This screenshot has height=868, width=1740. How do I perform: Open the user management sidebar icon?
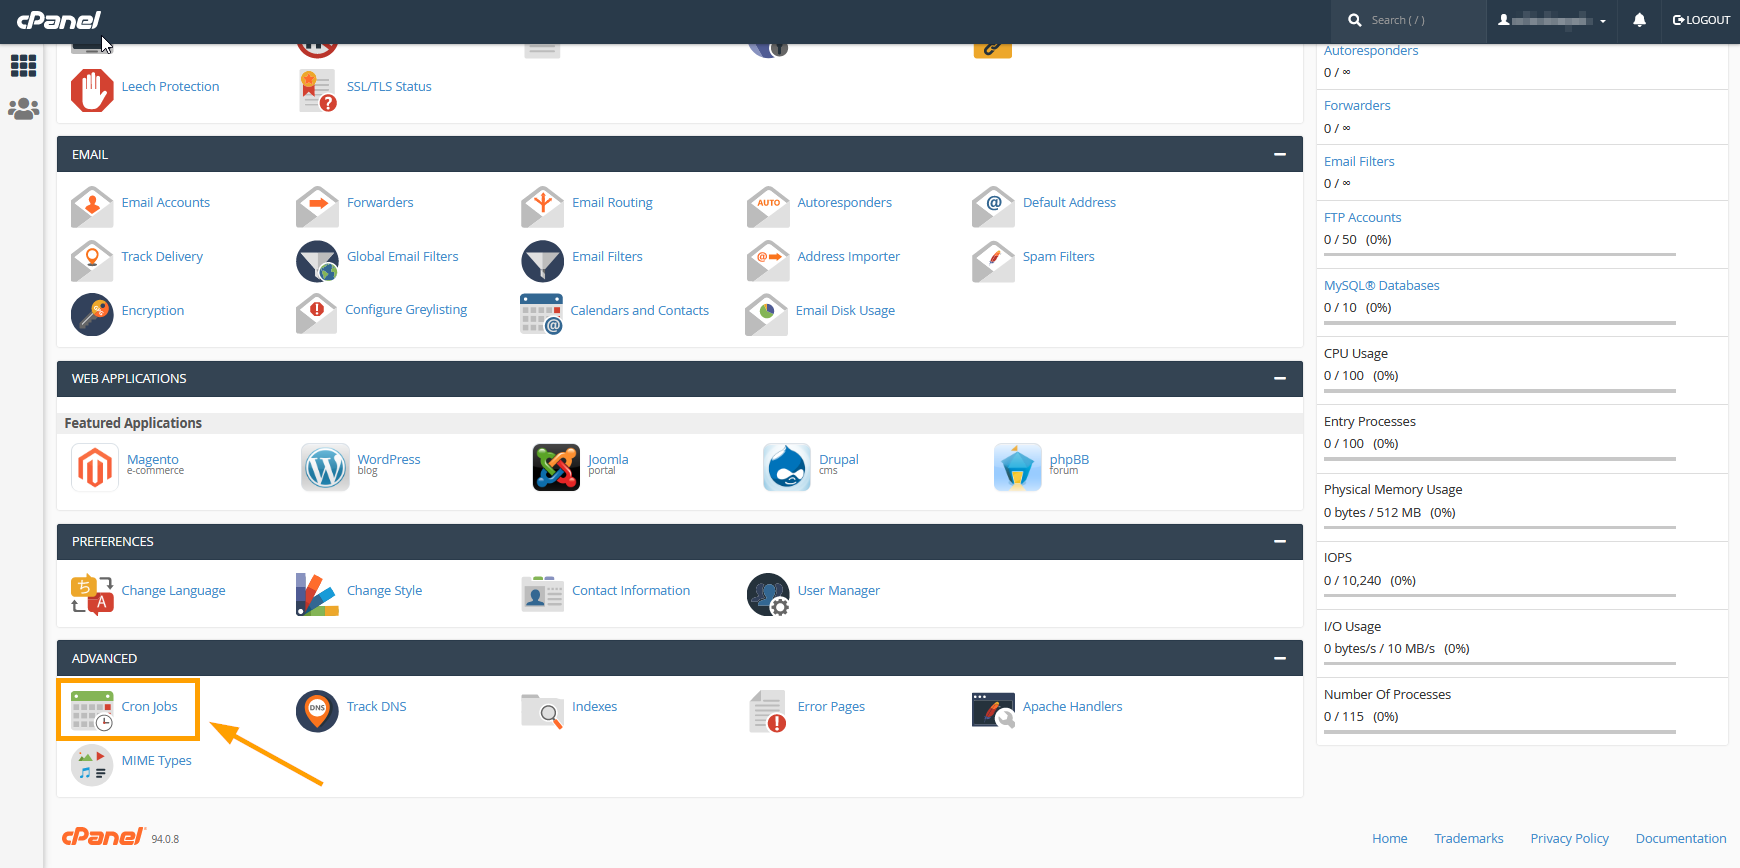tap(23, 109)
